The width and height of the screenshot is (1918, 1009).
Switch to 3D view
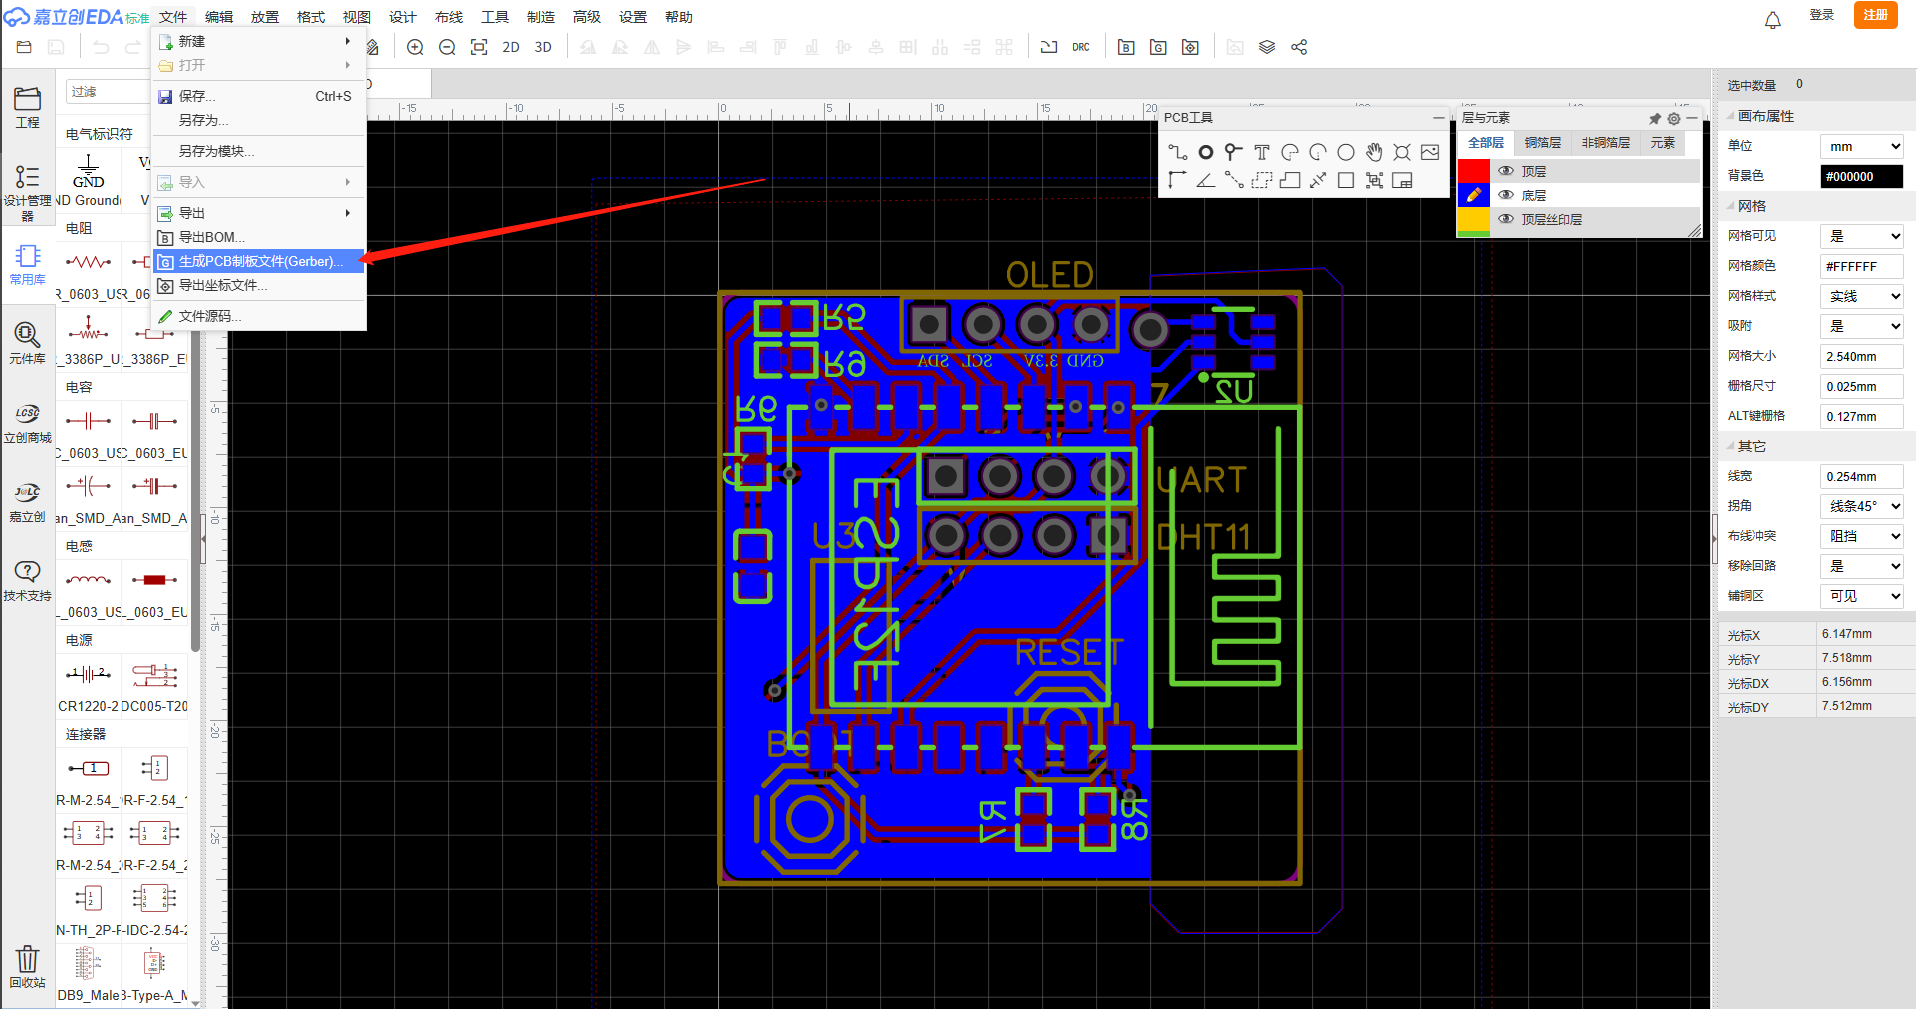543,47
